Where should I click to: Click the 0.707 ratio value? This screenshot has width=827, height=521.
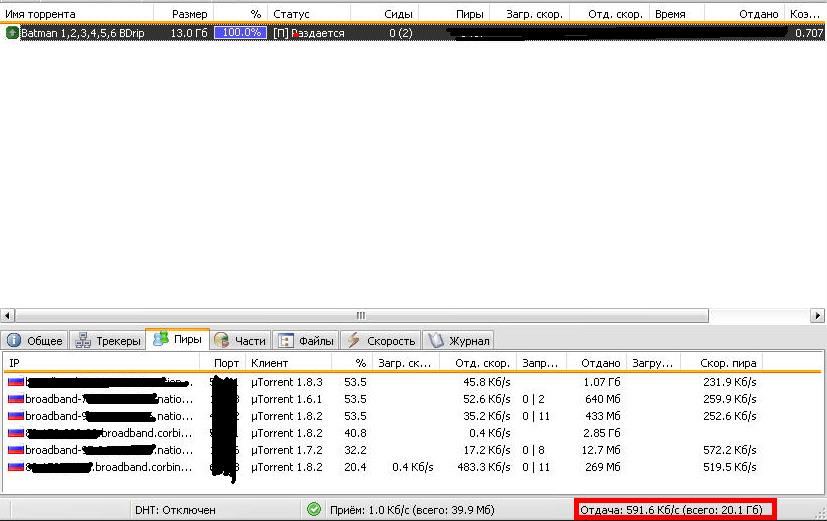809,33
